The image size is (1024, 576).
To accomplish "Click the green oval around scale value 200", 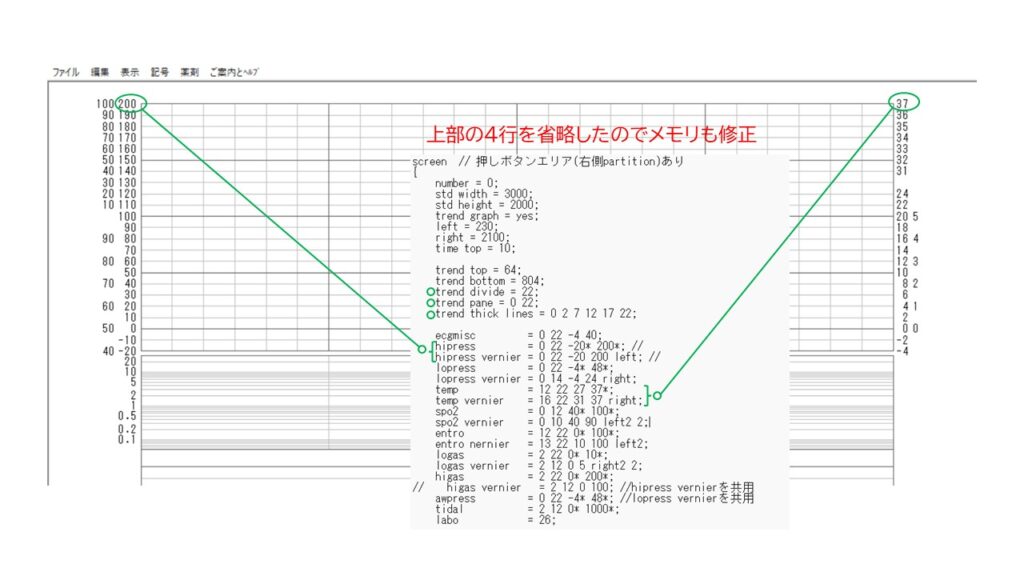I will [131, 103].
